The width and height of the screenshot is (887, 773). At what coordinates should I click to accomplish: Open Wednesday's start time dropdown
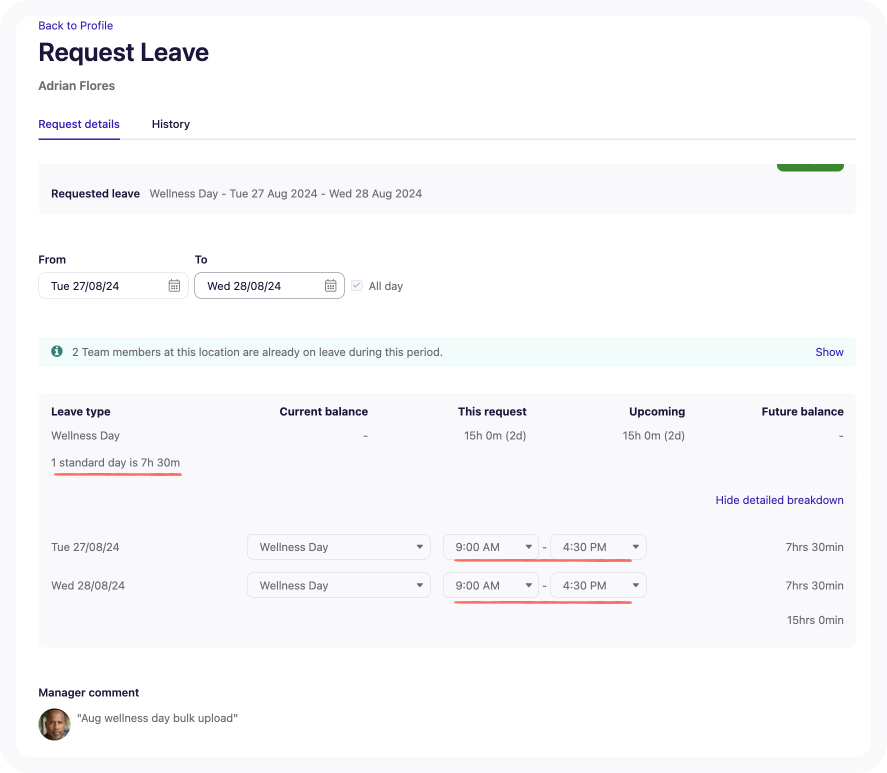click(491, 585)
